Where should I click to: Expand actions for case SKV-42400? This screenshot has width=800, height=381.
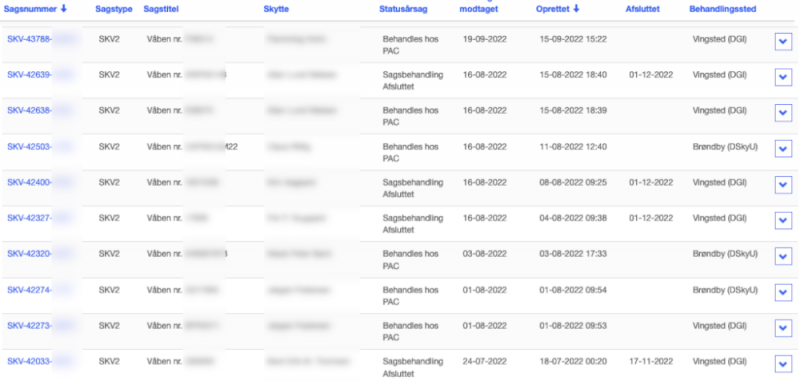pos(783,185)
